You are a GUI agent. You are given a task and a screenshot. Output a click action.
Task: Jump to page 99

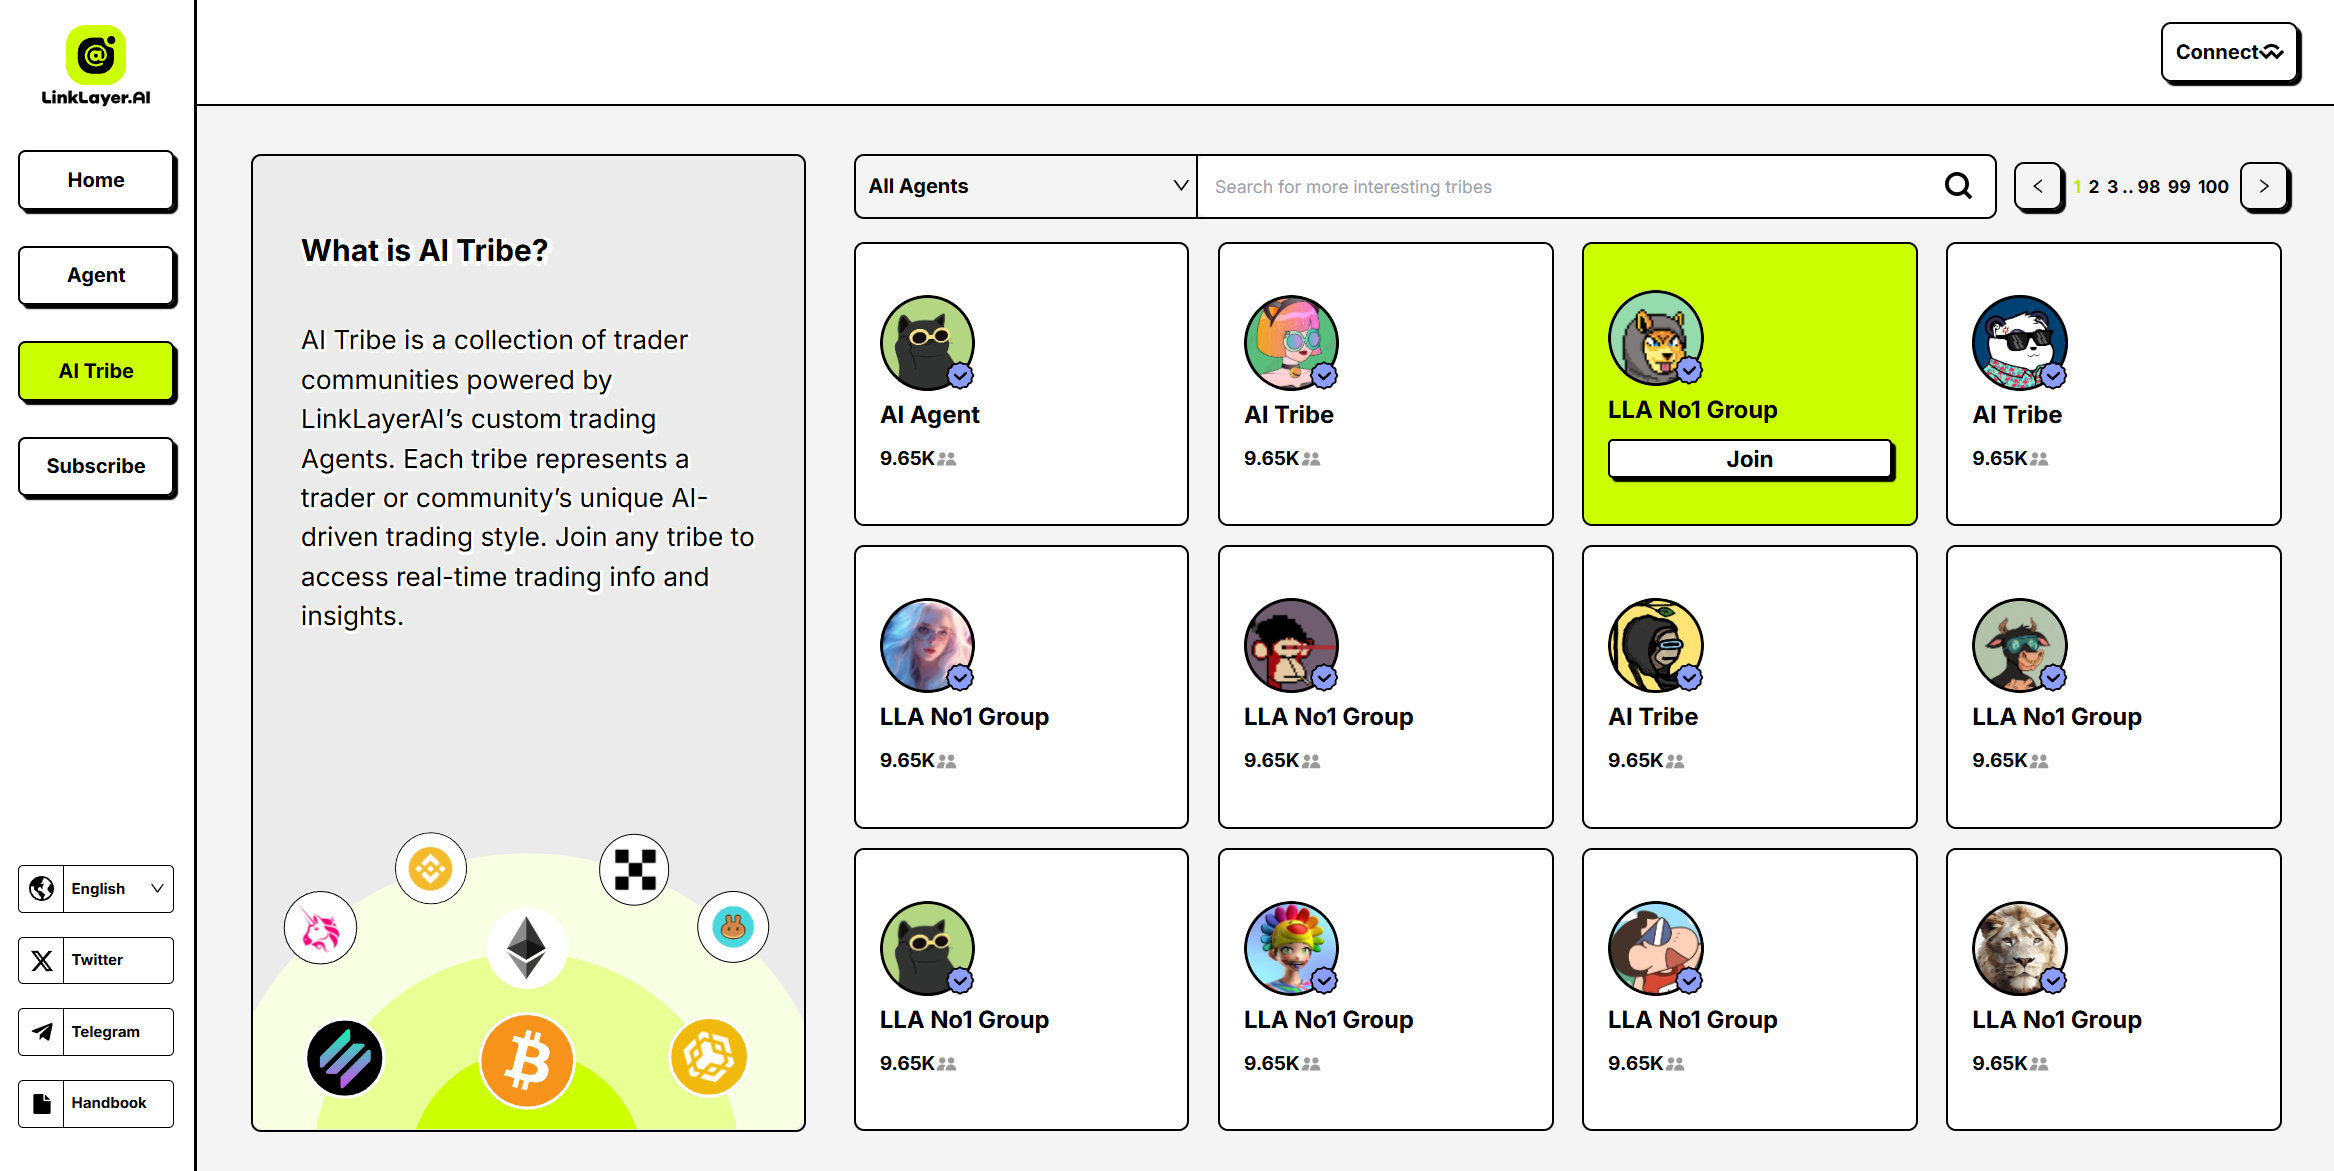(2179, 187)
